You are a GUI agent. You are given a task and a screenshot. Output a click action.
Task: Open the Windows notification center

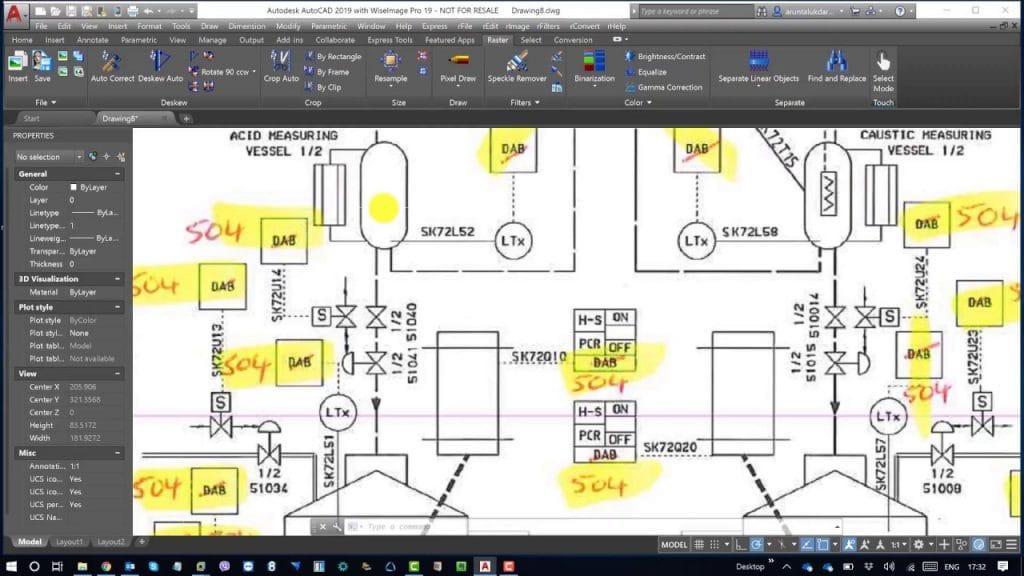click(x=1002, y=566)
